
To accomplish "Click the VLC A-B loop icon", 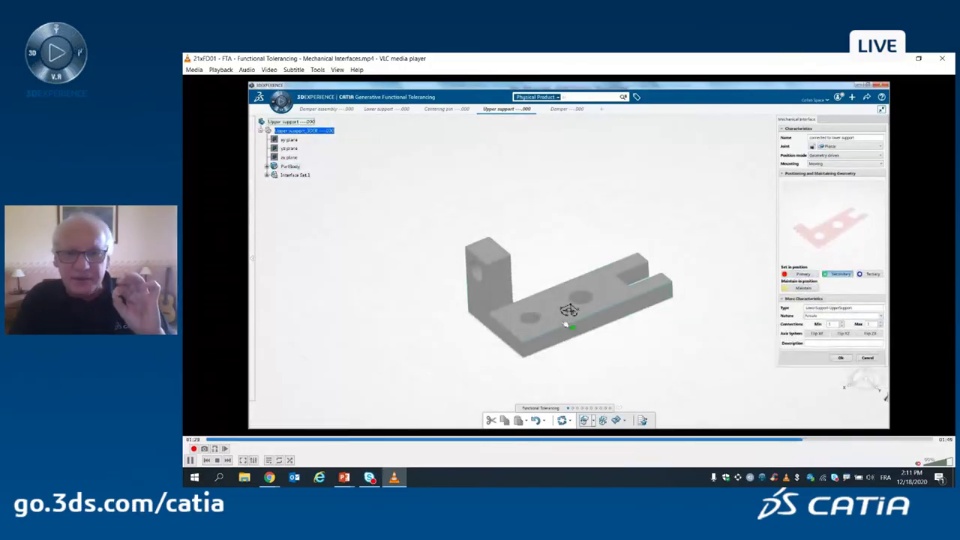I will [x=214, y=449].
